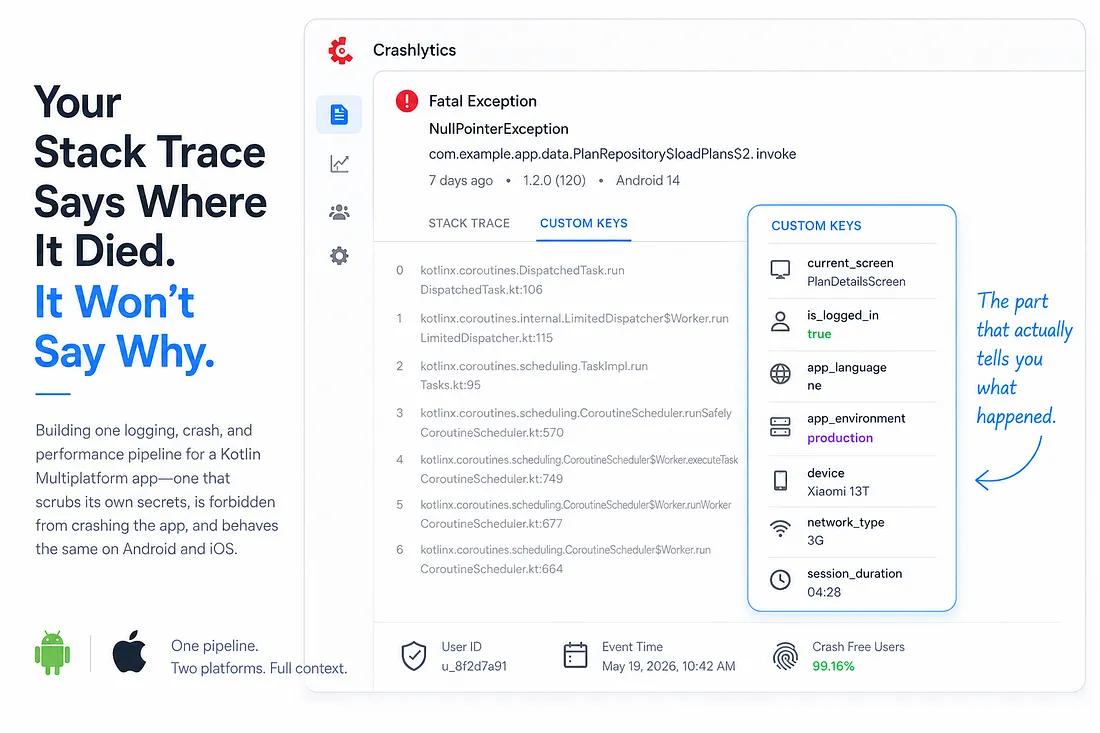The width and height of the screenshot is (1100, 733).
Task: Click 'One pipeline.' caption text
Action: click(x=215, y=645)
